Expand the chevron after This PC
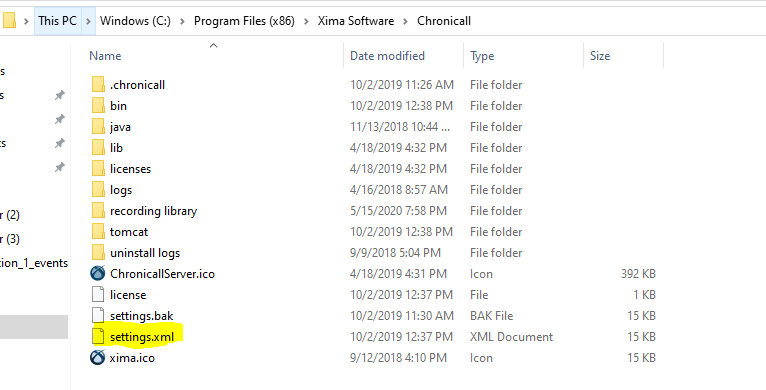This screenshot has width=766, height=390. point(88,21)
